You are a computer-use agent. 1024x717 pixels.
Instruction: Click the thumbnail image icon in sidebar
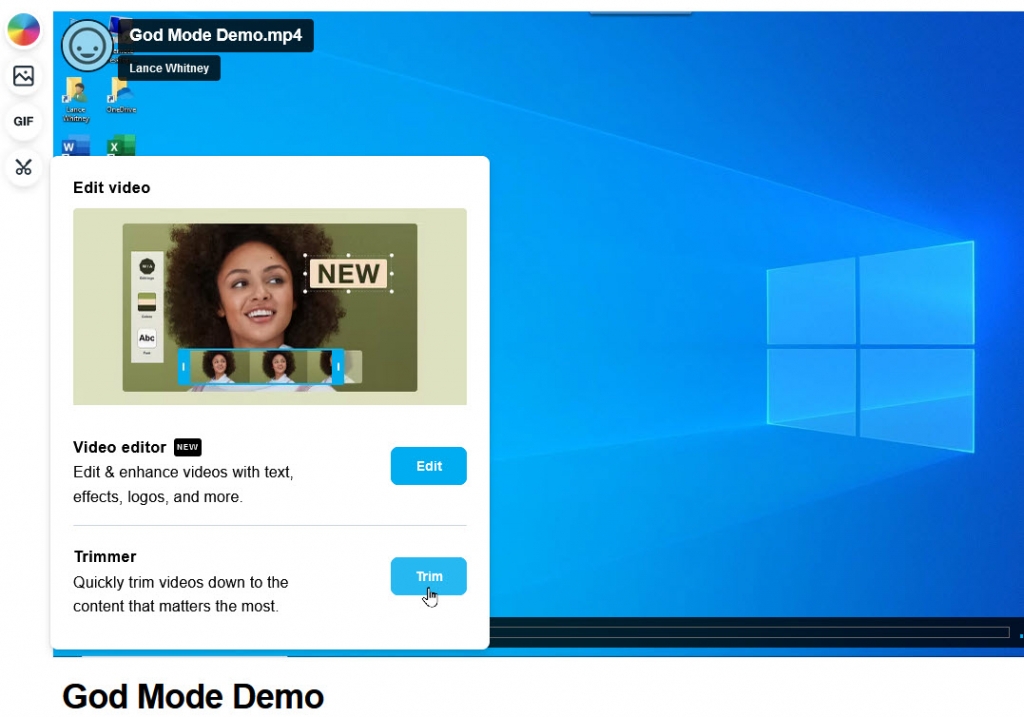(x=23, y=76)
